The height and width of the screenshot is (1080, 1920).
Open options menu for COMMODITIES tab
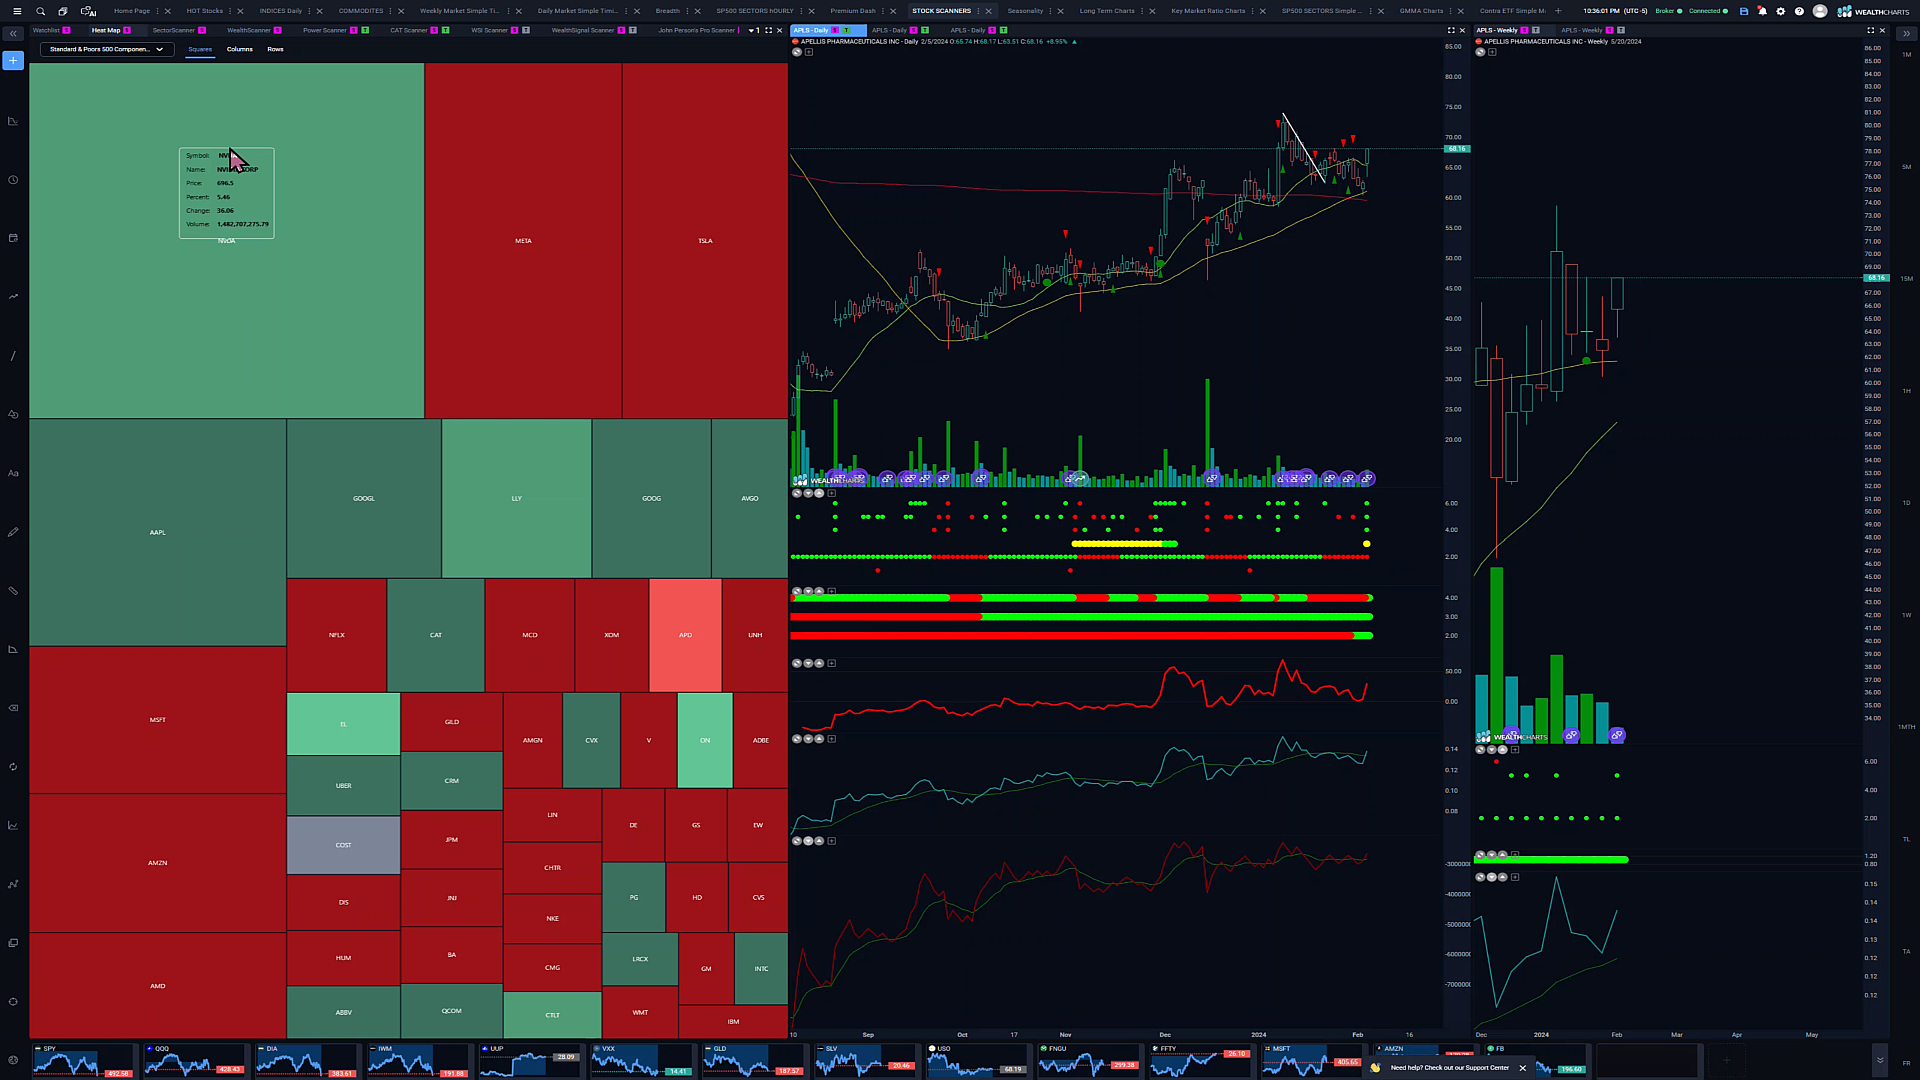click(x=391, y=11)
